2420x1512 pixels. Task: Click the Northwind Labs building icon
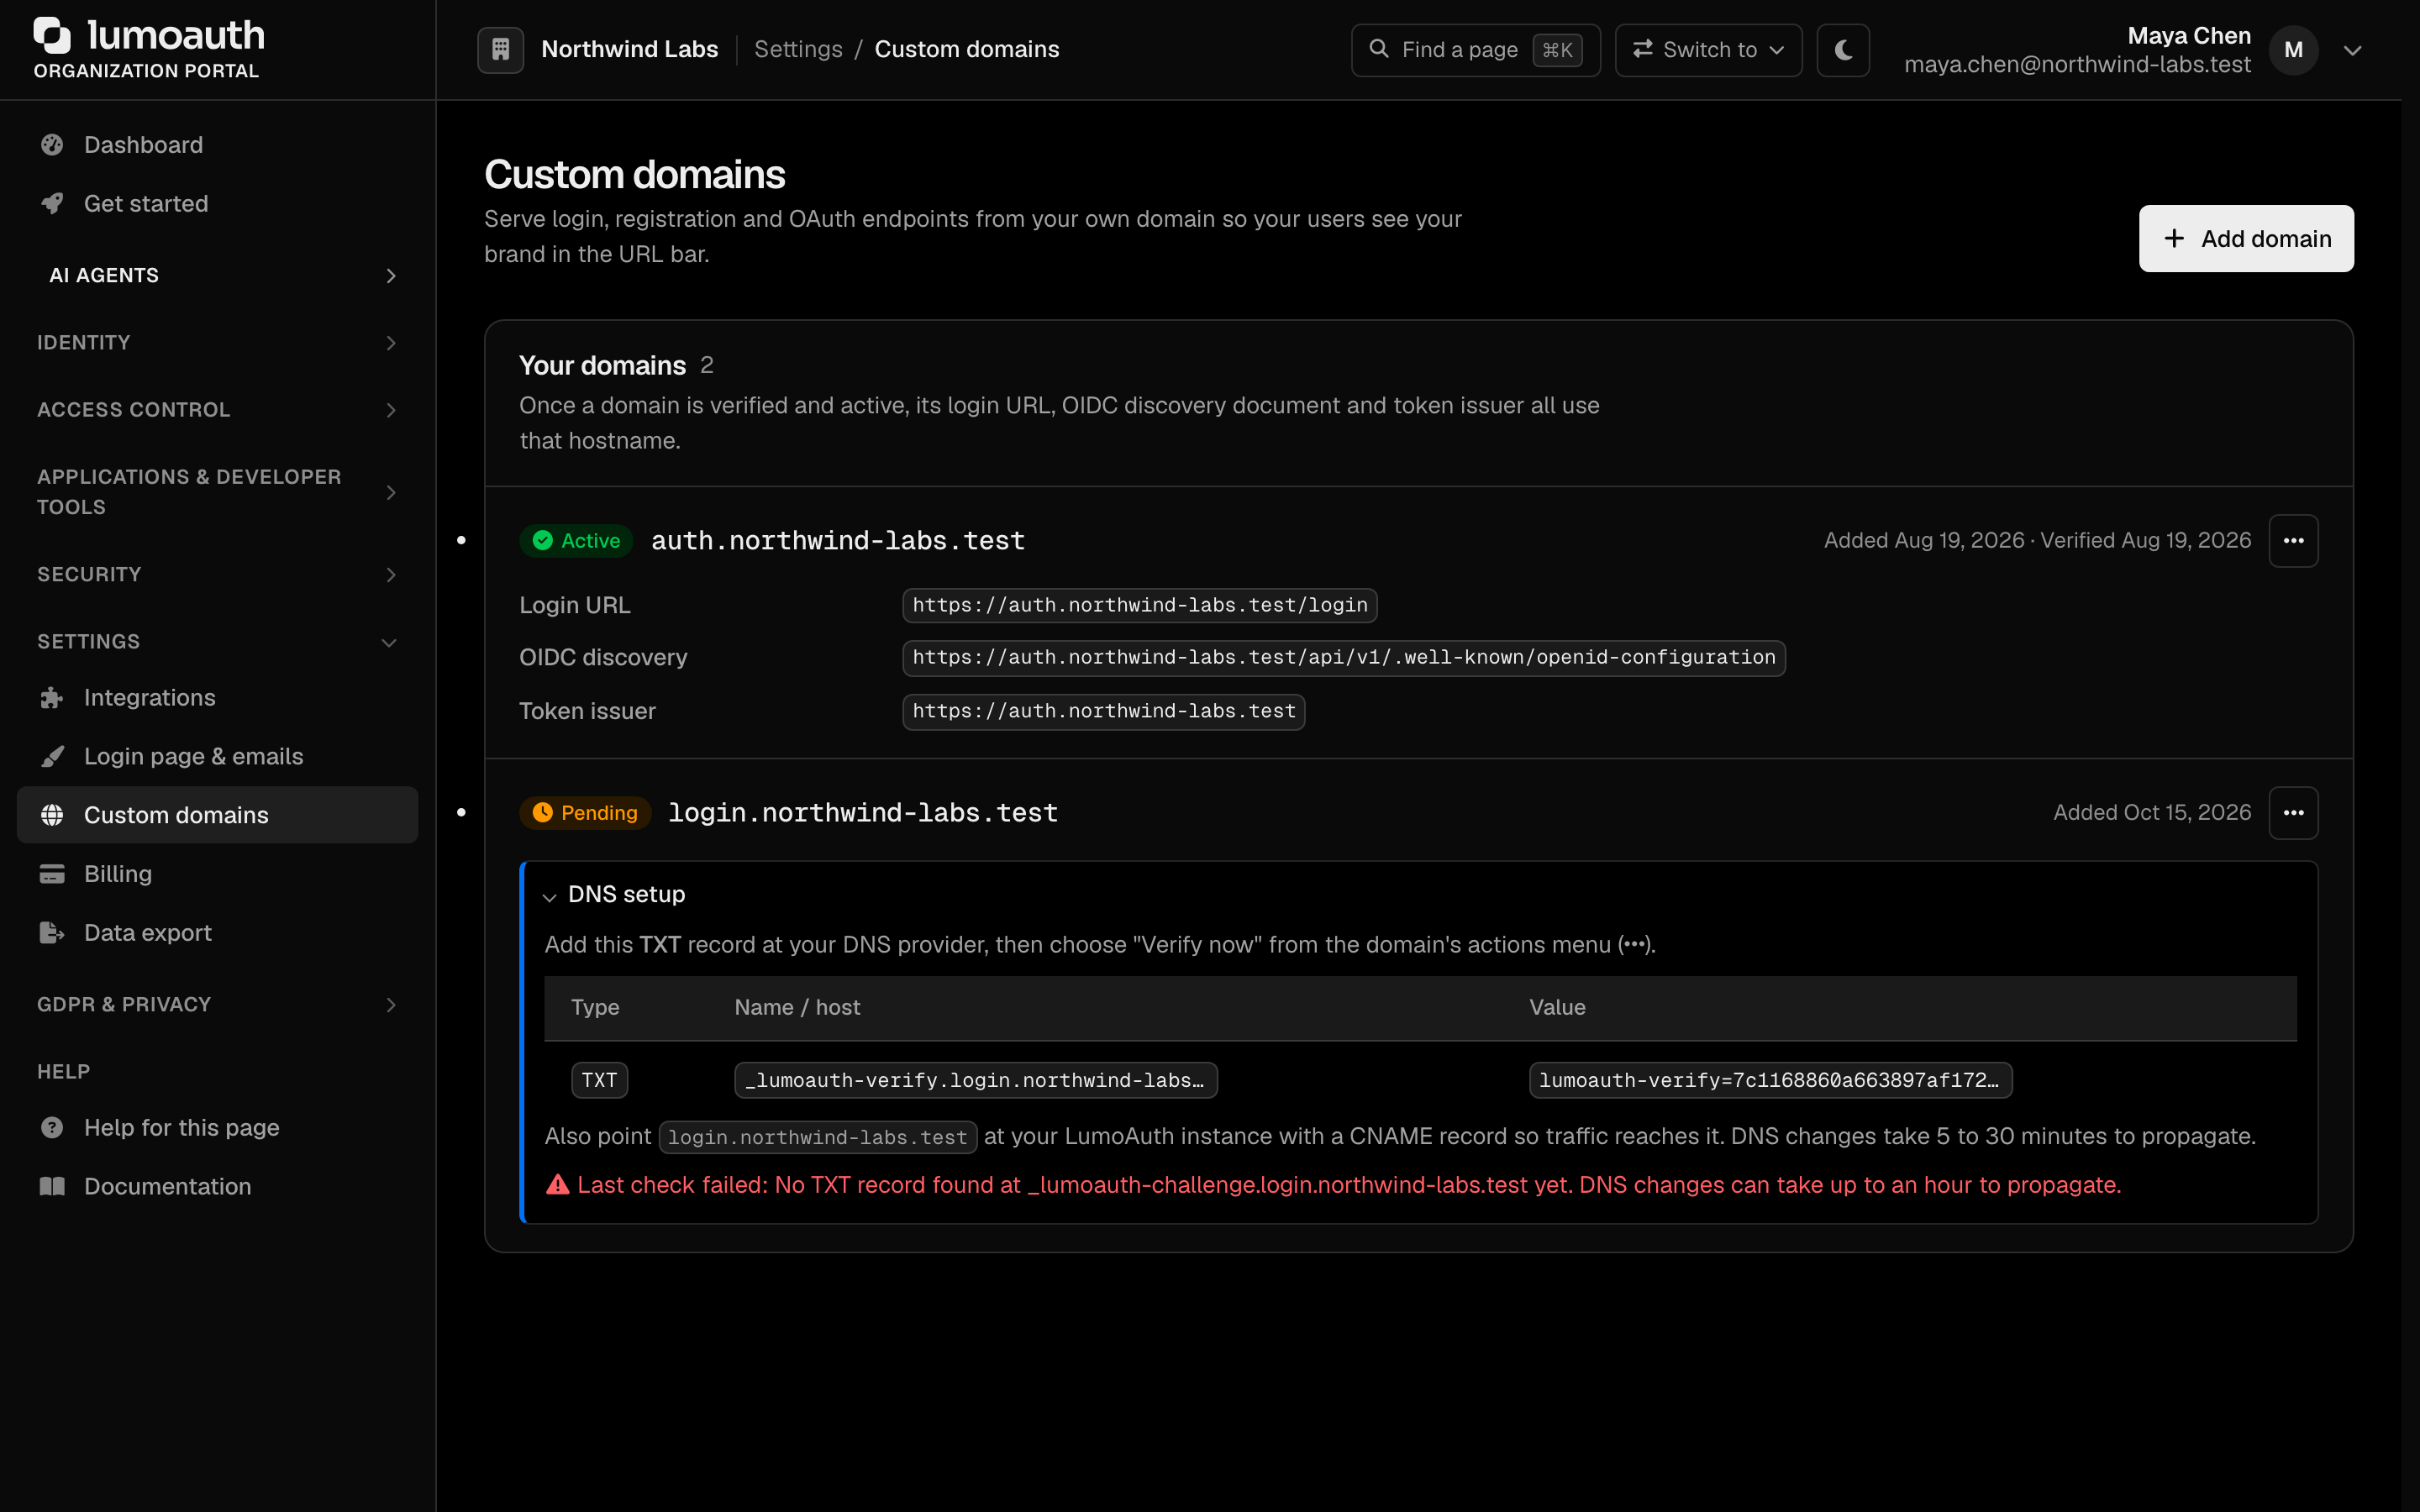coord(501,49)
